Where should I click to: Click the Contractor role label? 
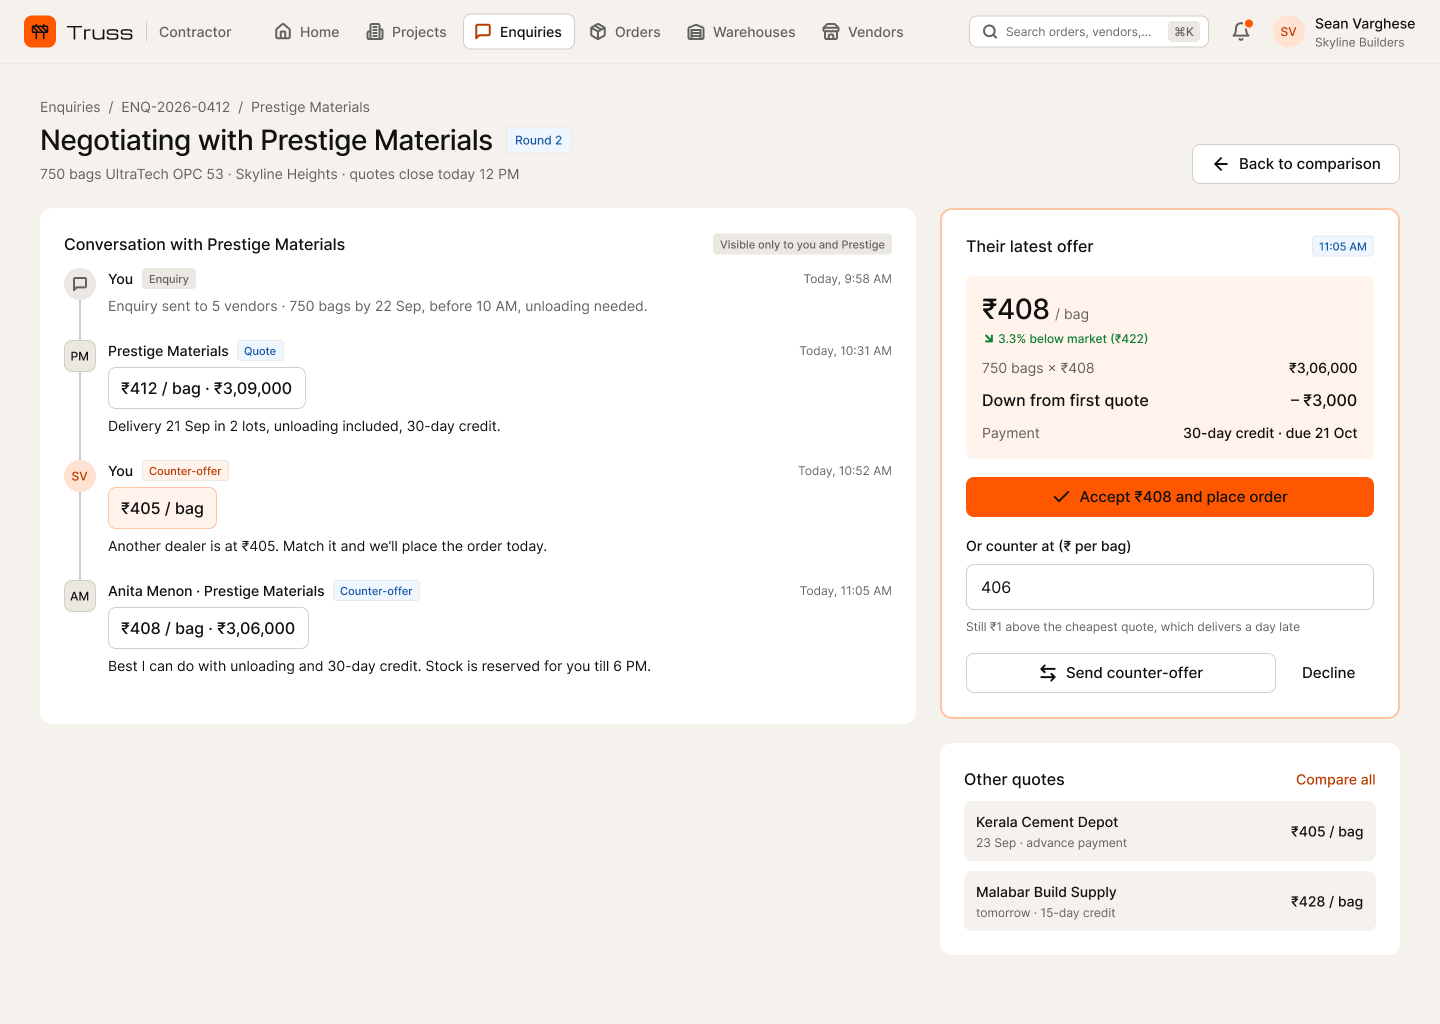[x=195, y=32]
